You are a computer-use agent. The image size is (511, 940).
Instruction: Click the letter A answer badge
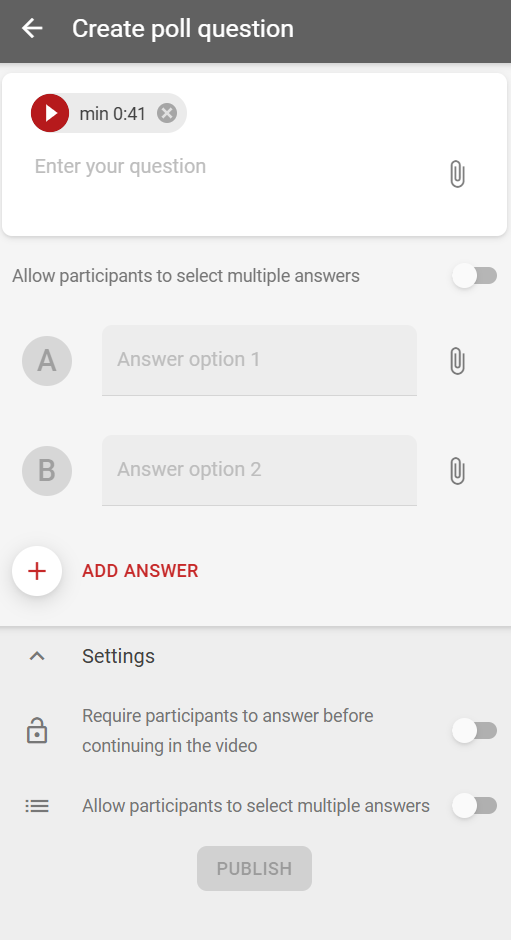point(47,361)
